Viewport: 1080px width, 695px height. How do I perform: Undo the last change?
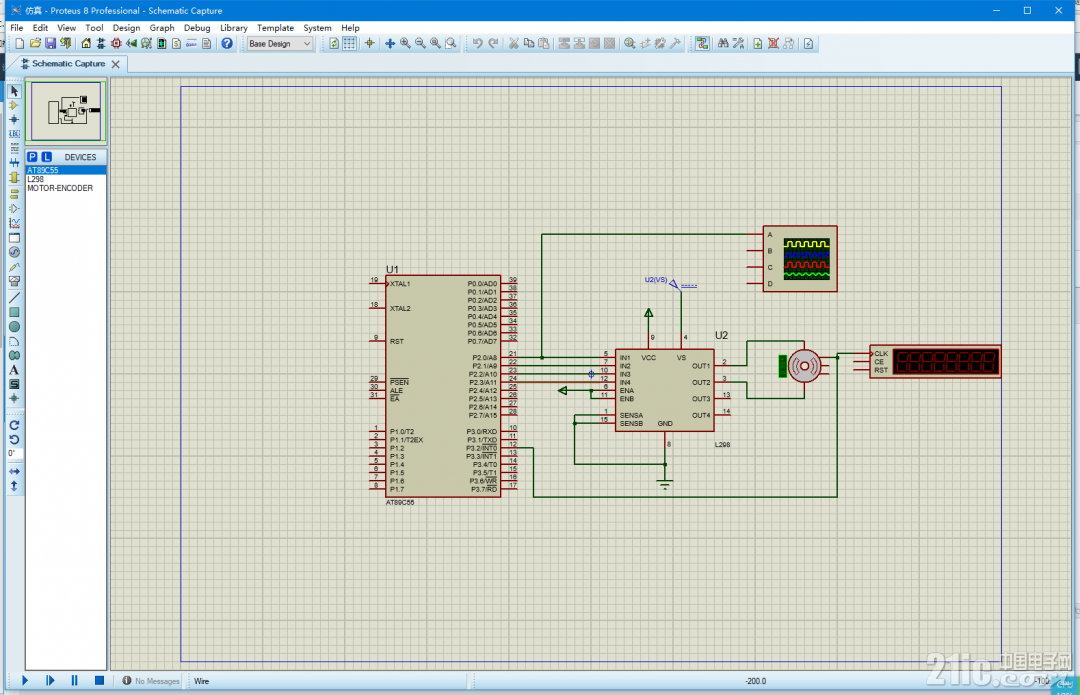click(x=477, y=43)
